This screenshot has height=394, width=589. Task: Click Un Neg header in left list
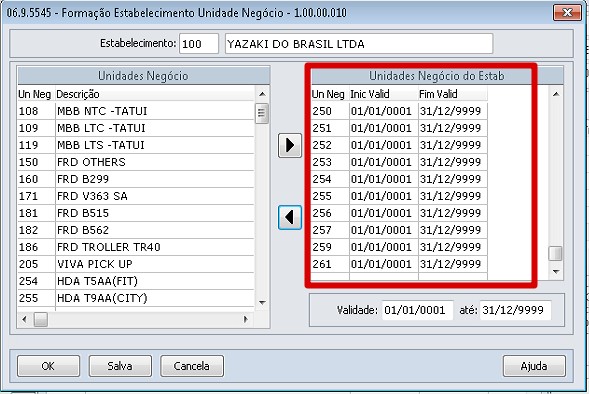point(36,94)
